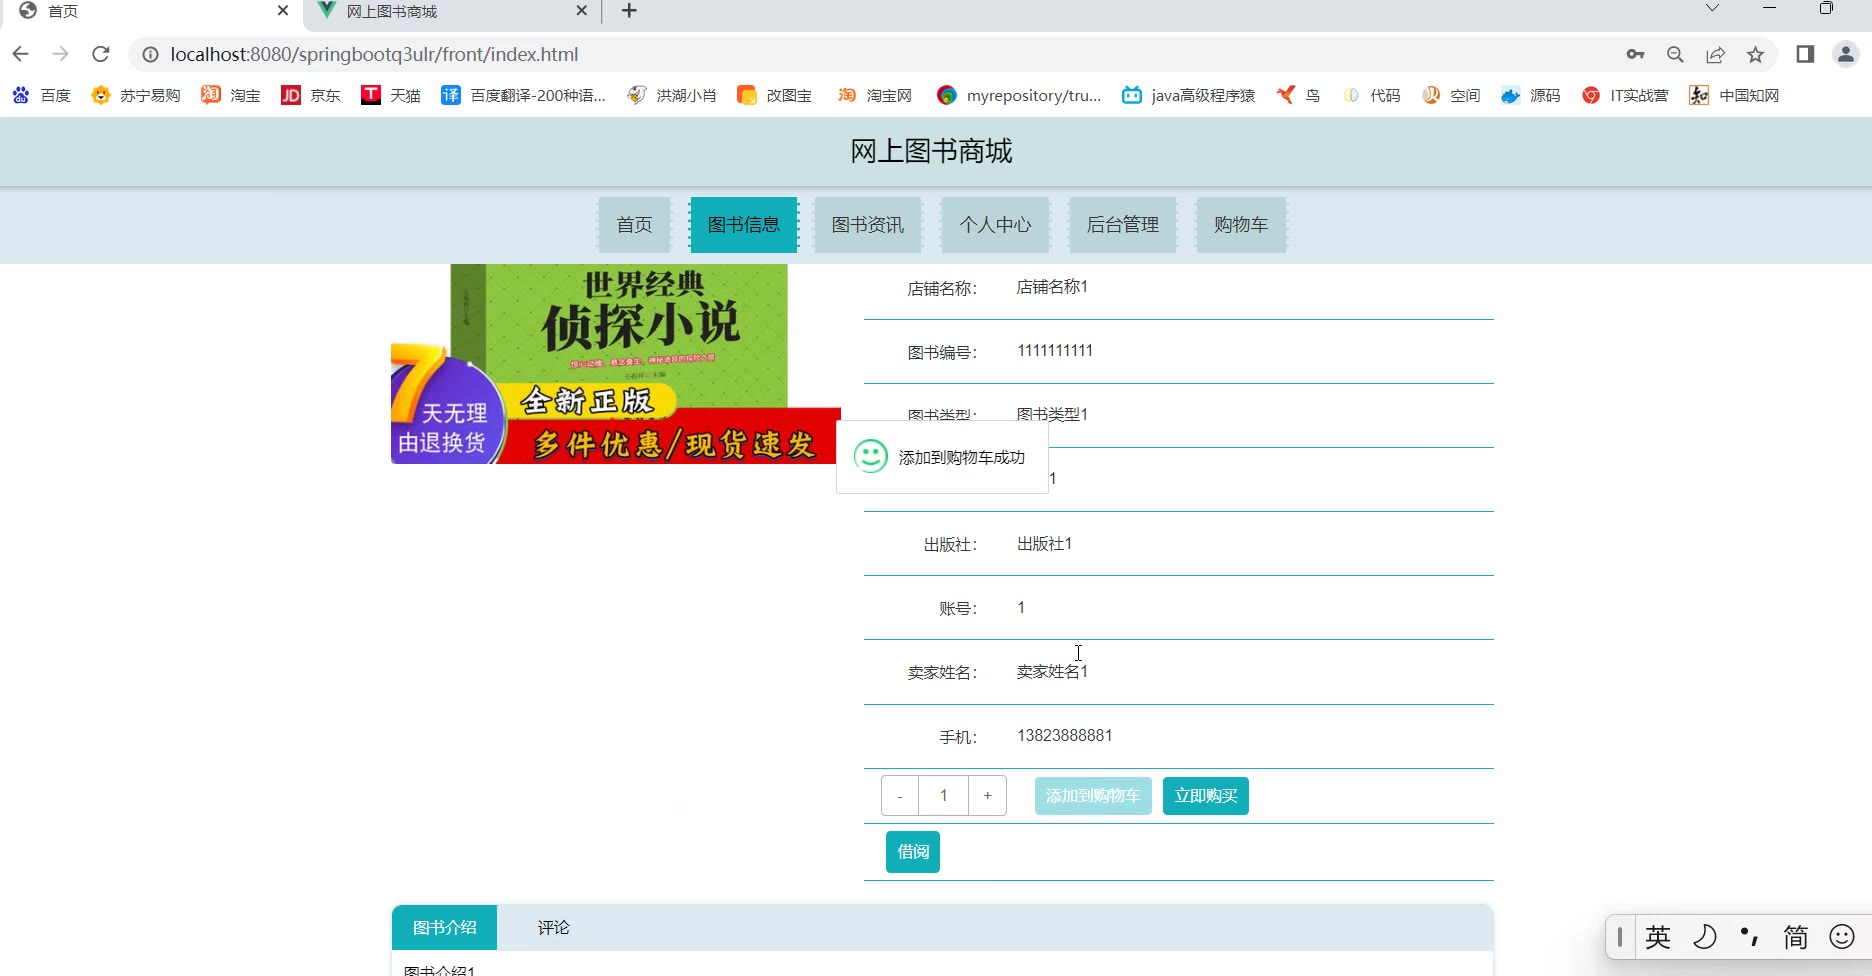This screenshot has height=976, width=1872.
Task: Toggle the browser side panel icon
Action: (1805, 54)
